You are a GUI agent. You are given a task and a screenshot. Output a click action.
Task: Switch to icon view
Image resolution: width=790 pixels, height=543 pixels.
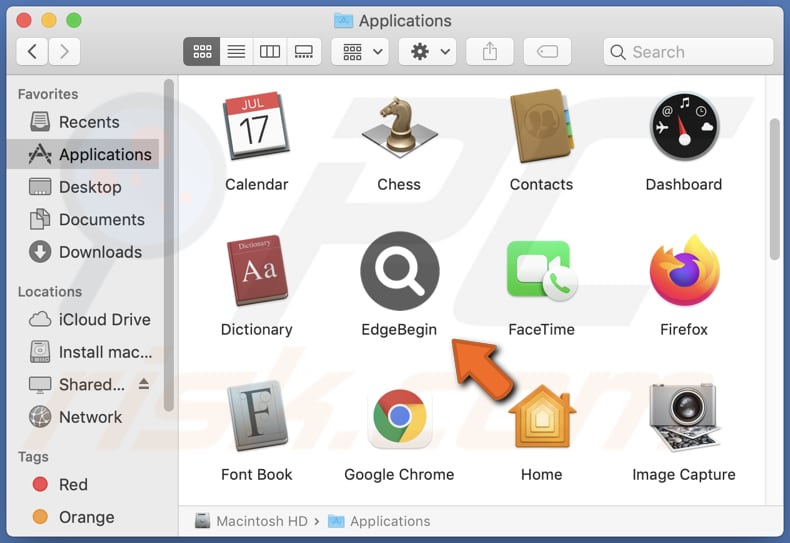point(202,51)
